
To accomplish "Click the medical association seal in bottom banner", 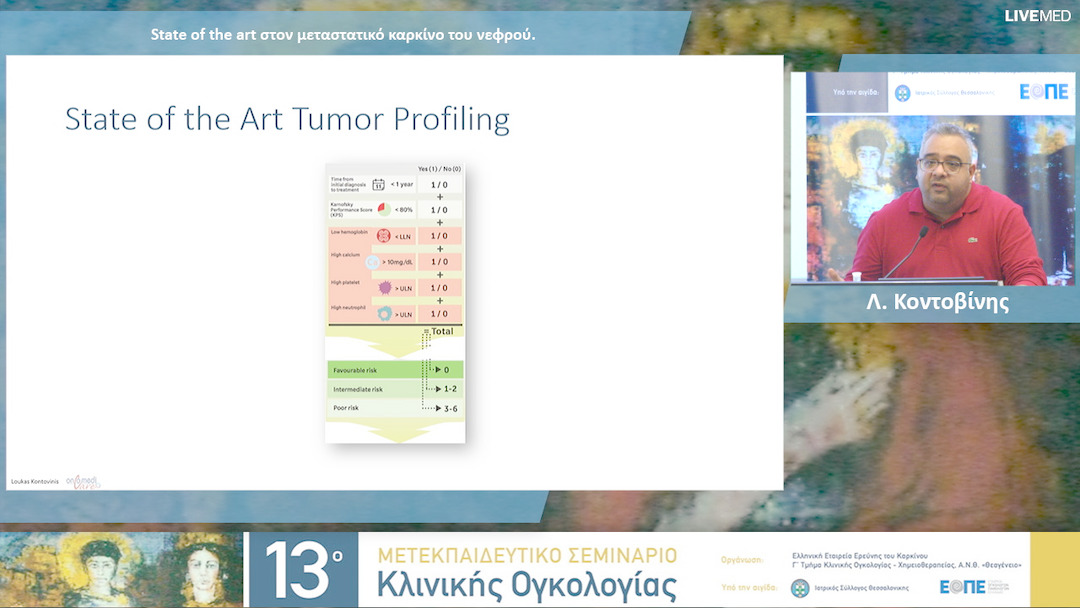I will (x=800, y=588).
